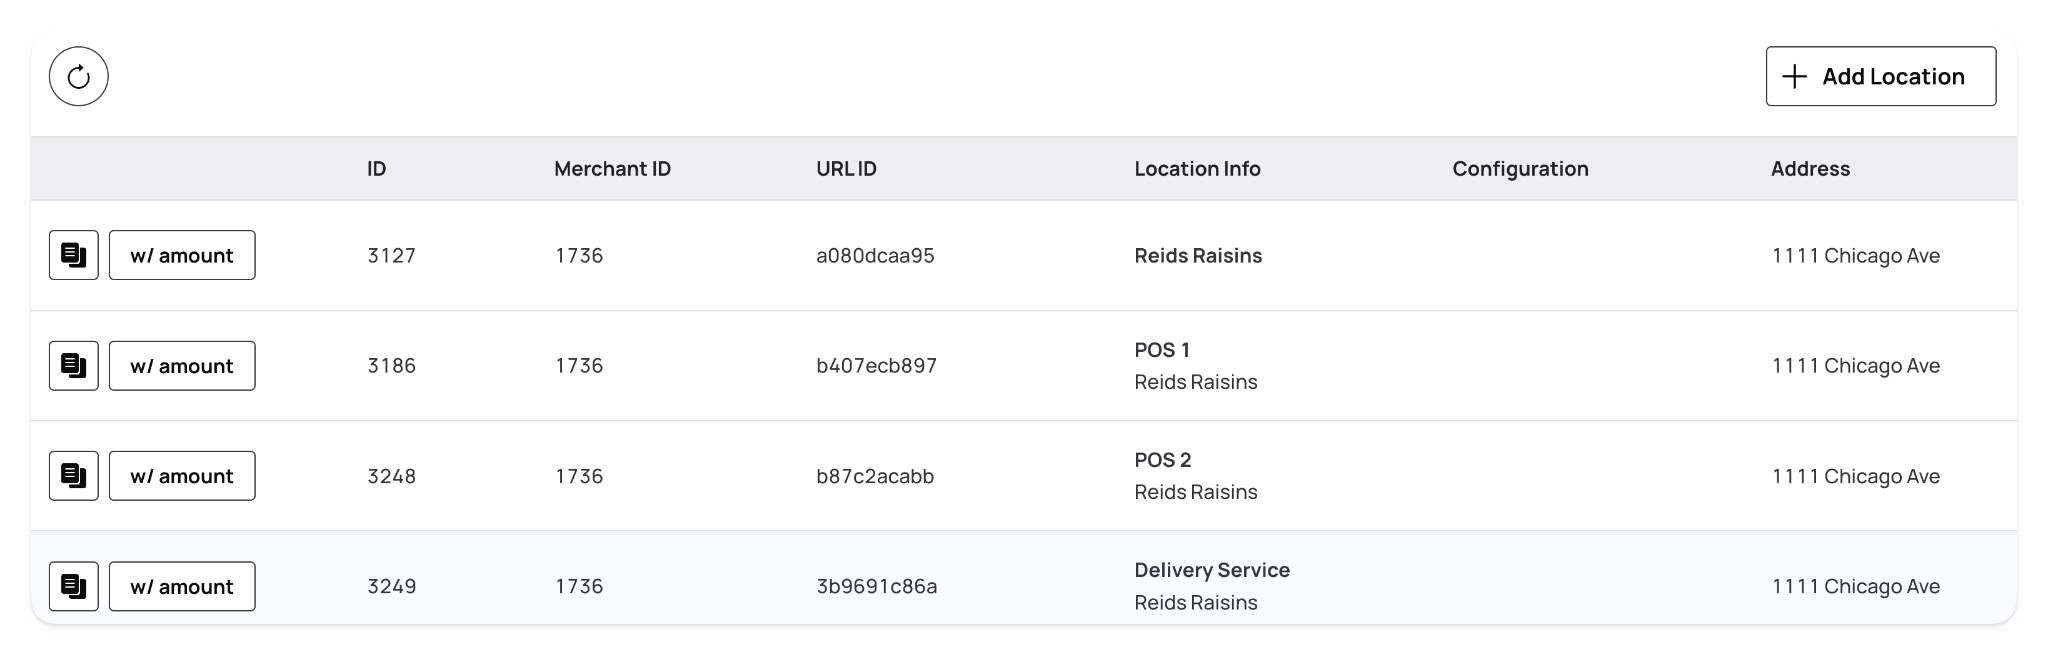Click the refresh circular arrow icon
The height and width of the screenshot is (655, 2048).
tap(78, 76)
